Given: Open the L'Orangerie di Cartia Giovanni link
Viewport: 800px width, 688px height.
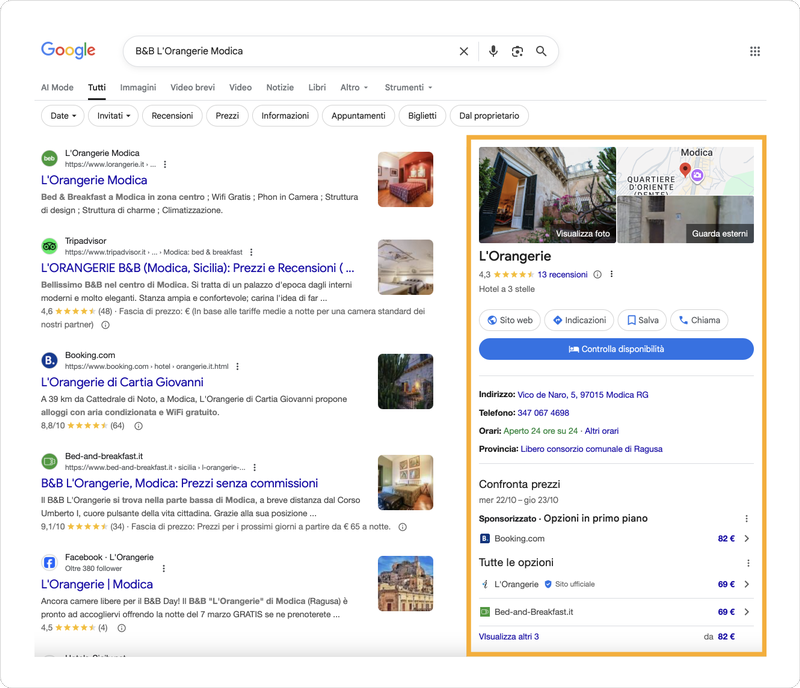Looking at the screenshot, I should click(122, 382).
